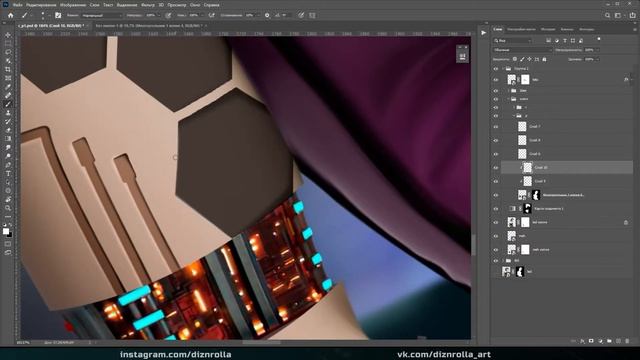
Task: Open the brush opacity slider dropdown in options bar
Action: 159,16
